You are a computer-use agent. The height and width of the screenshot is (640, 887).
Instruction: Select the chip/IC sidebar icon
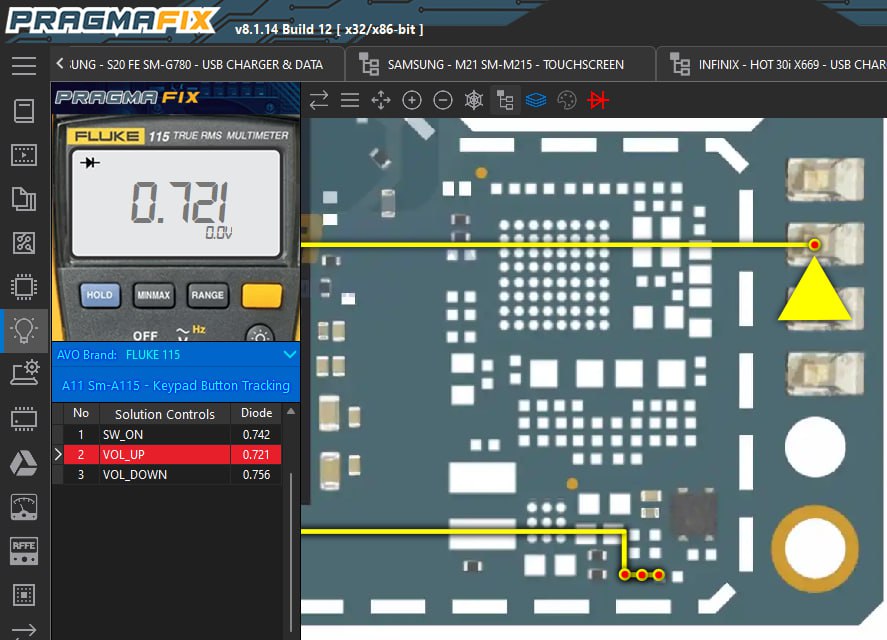pyautogui.click(x=24, y=287)
